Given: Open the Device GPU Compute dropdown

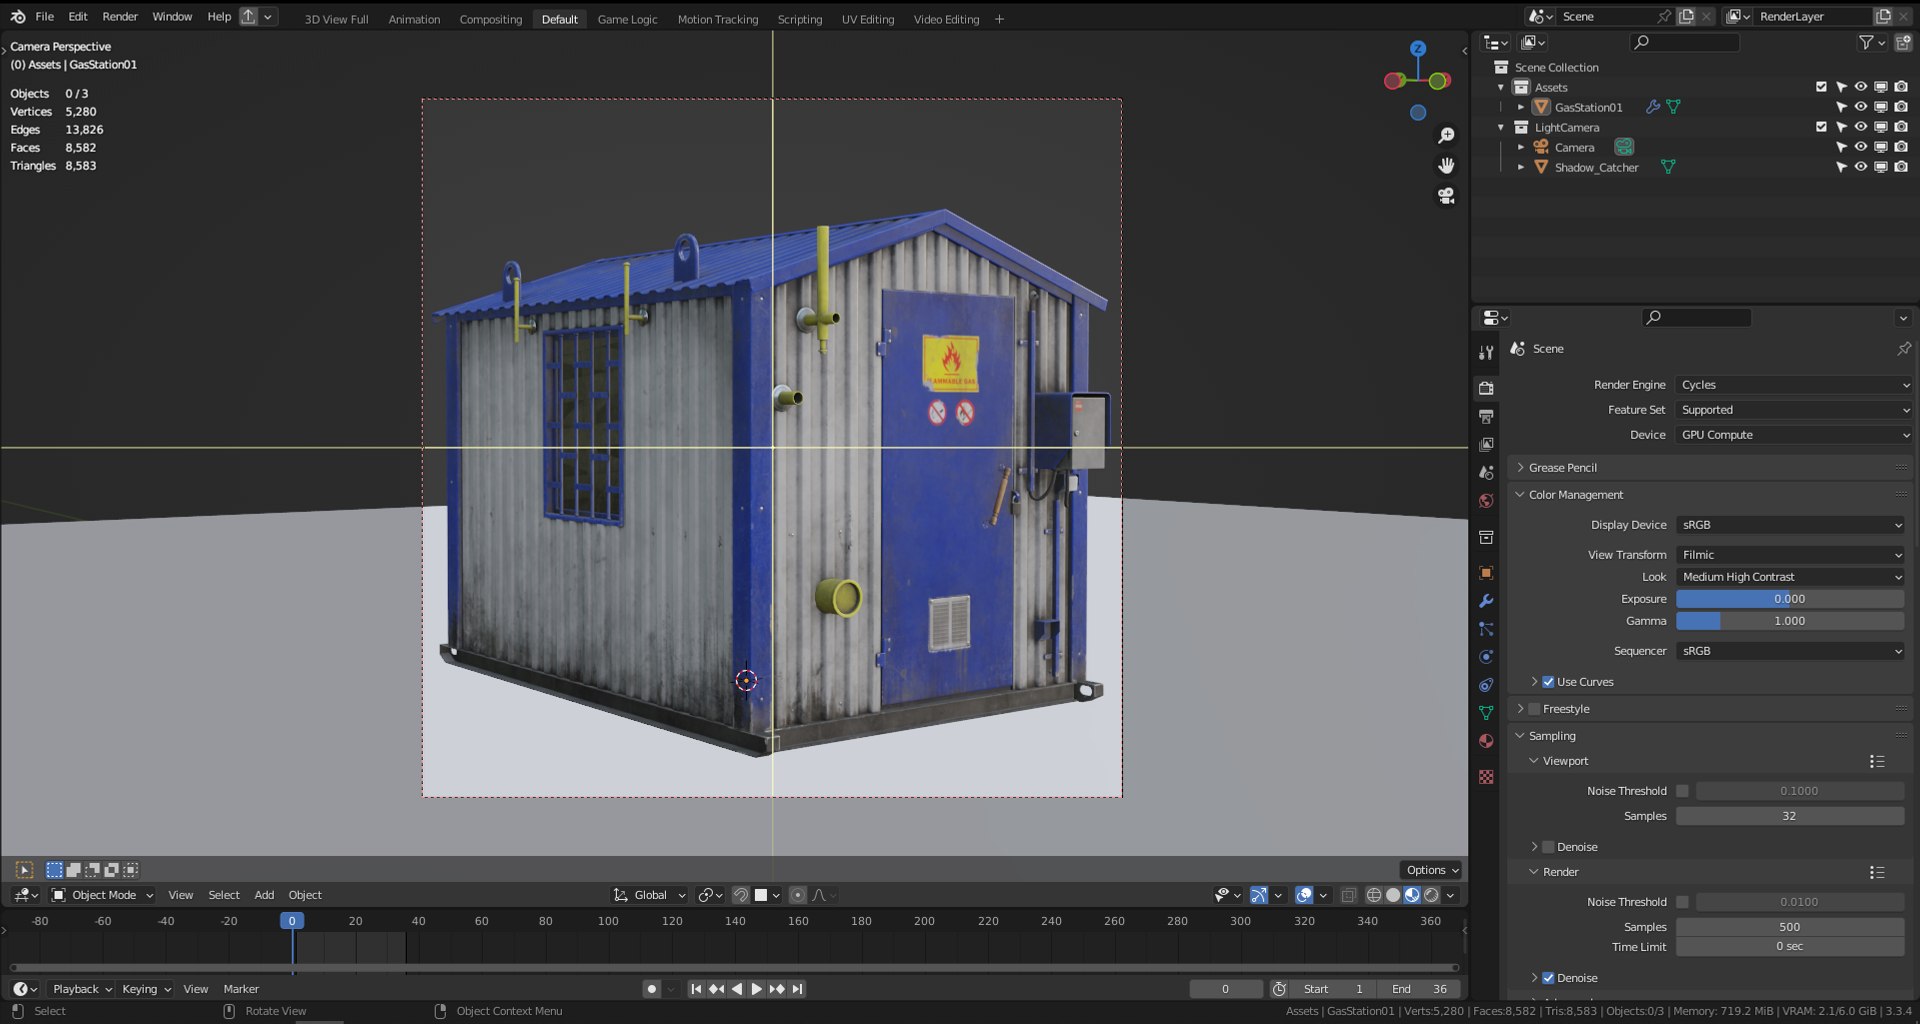Looking at the screenshot, I should 1794,435.
